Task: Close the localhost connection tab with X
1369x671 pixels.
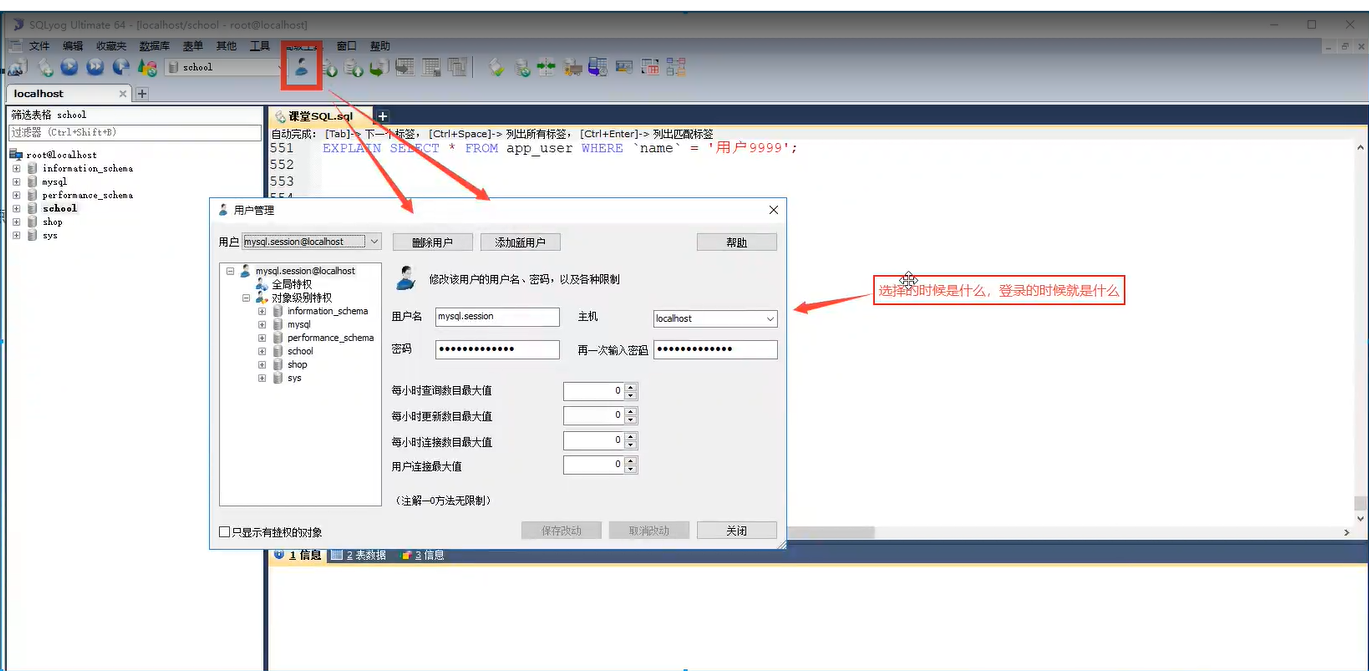Action: tap(123, 93)
